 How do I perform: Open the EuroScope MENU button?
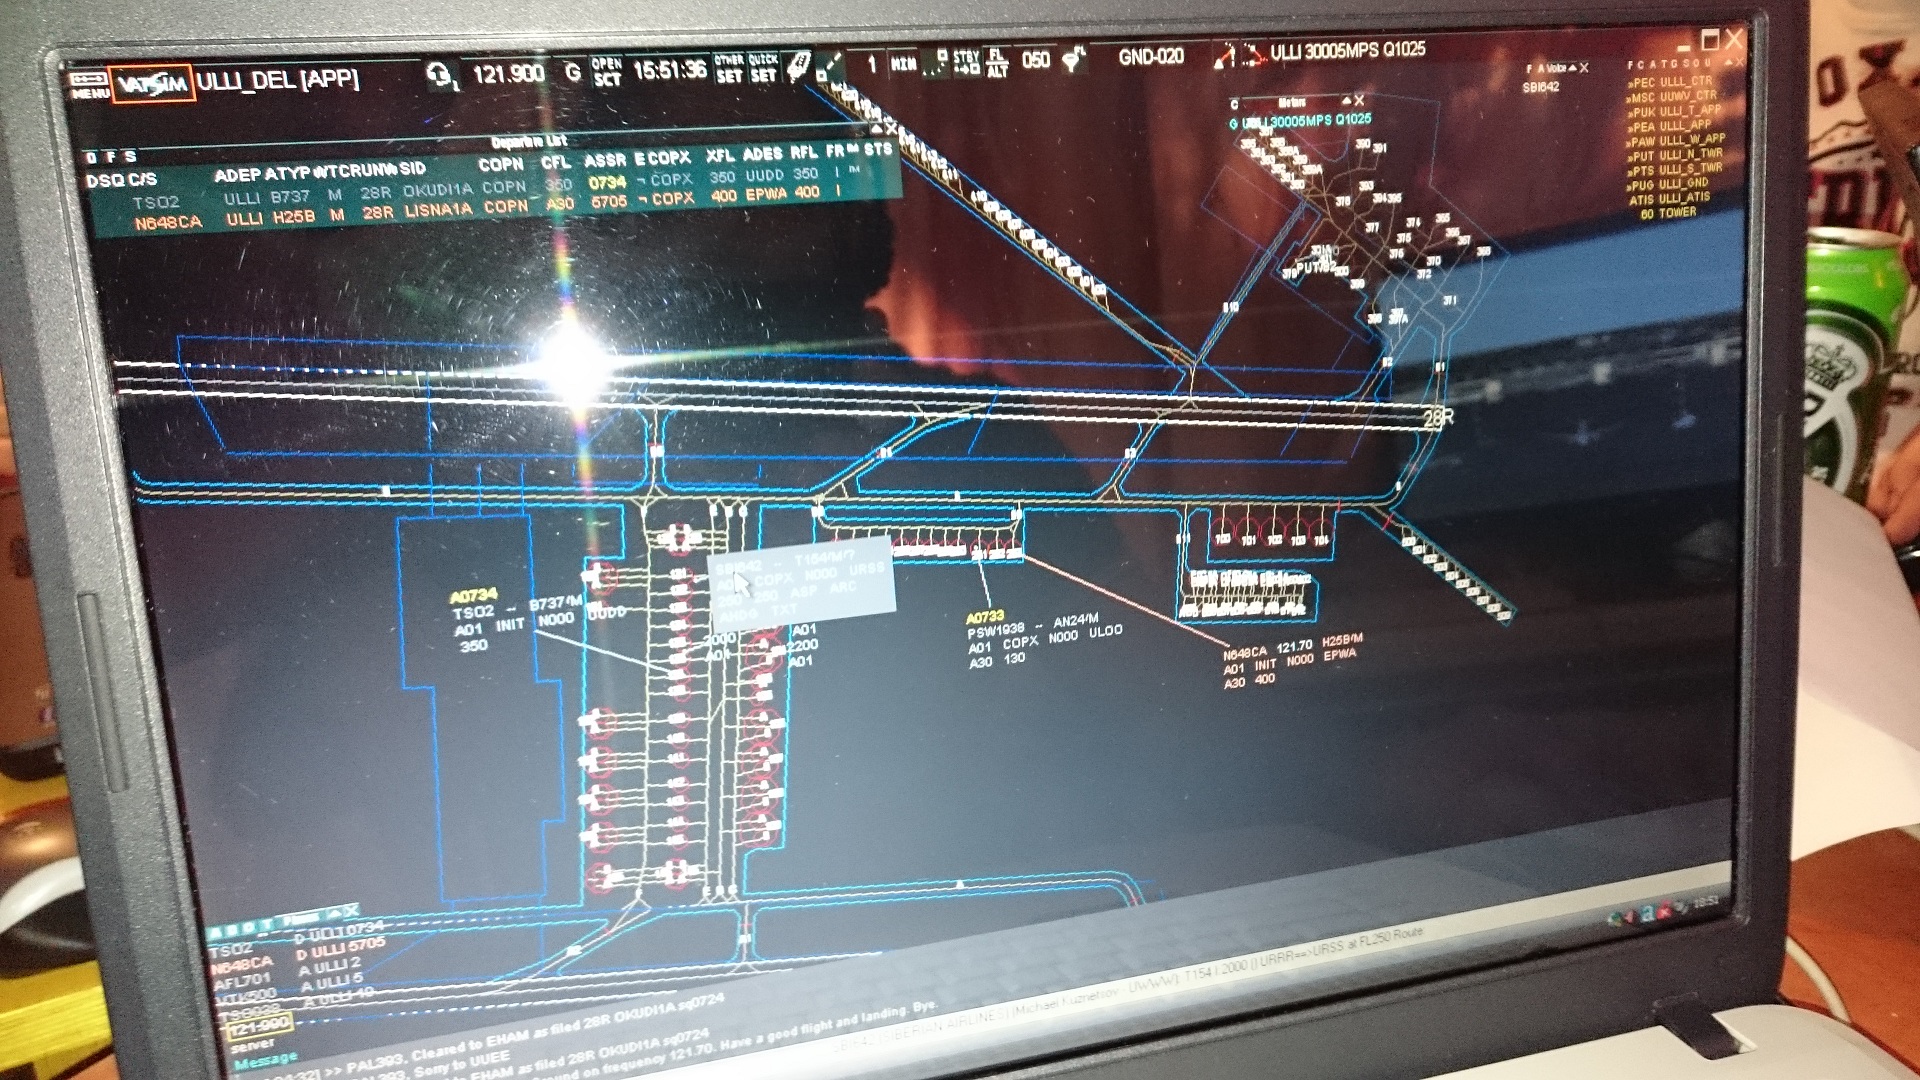pyautogui.click(x=89, y=84)
